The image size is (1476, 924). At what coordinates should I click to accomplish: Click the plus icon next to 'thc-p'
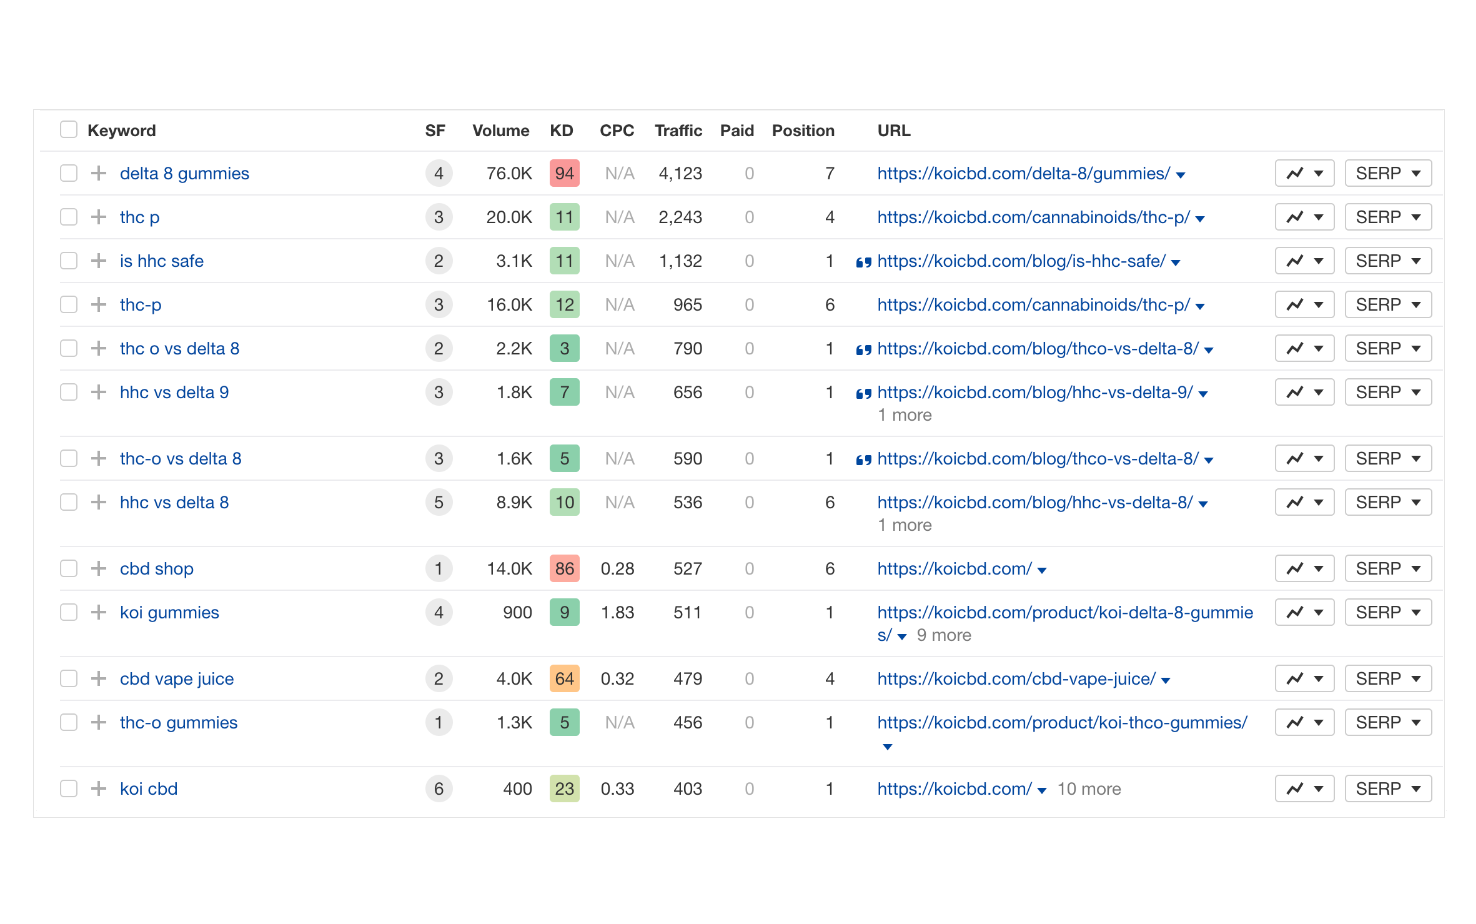[98, 305]
